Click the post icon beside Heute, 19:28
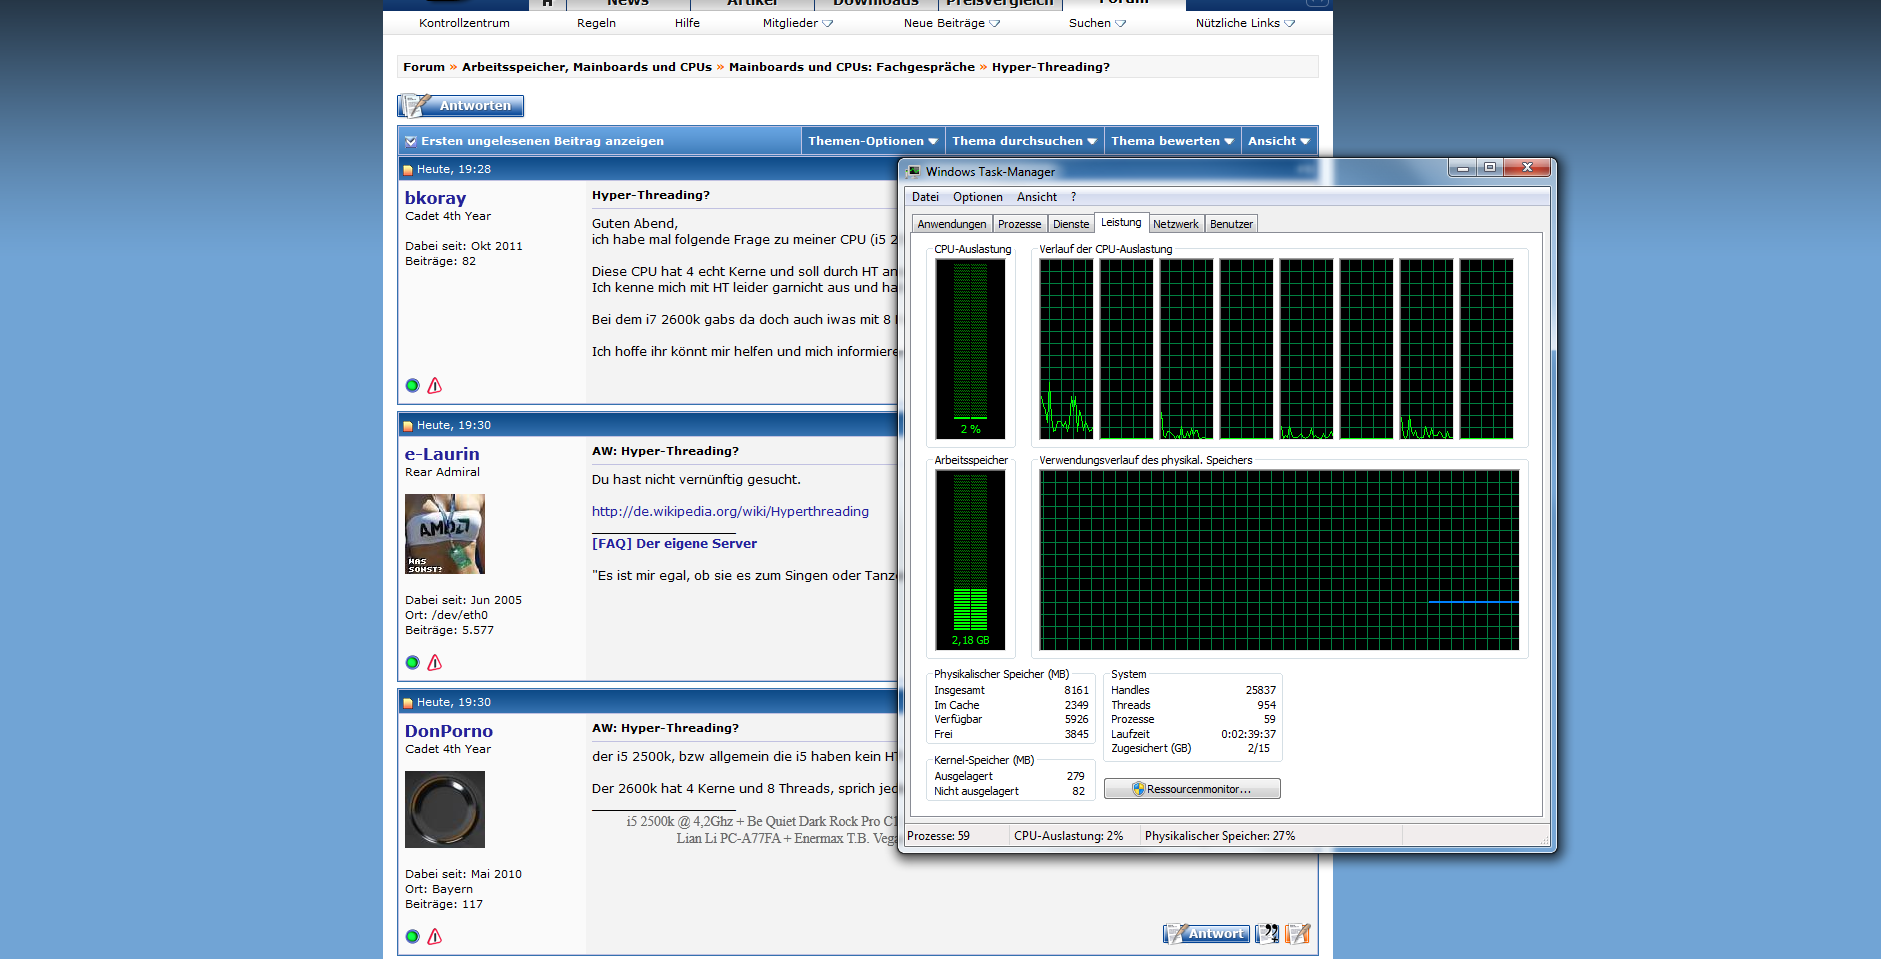The height and width of the screenshot is (959, 1881). point(408,170)
